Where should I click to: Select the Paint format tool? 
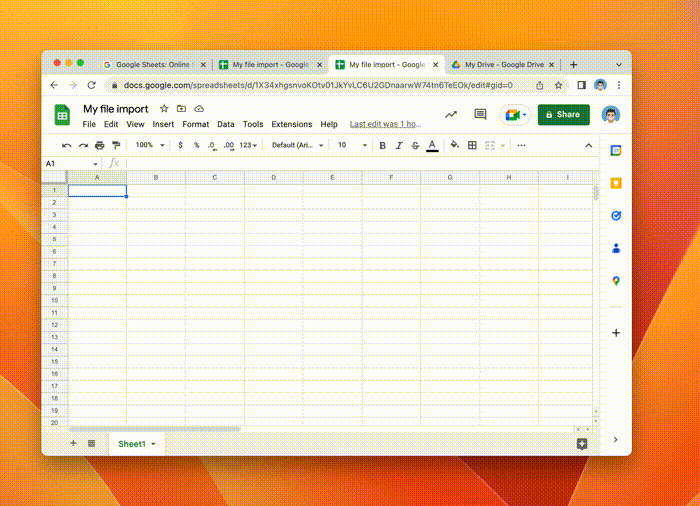click(x=116, y=145)
